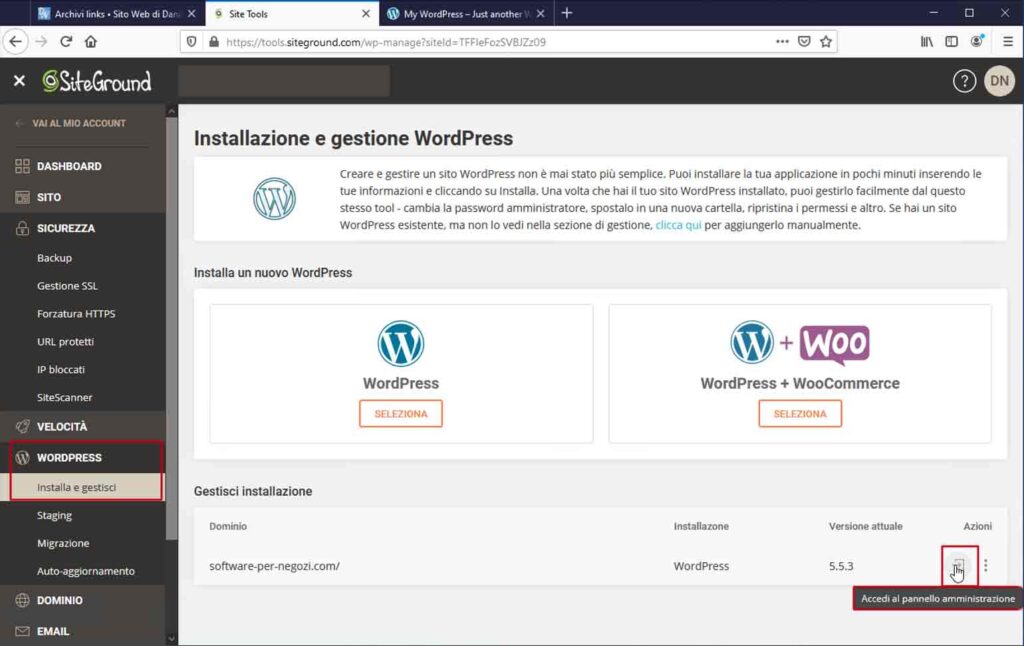This screenshot has width=1024, height=646.
Task: Show tracking protection shield info
Action: pos(191,42)
